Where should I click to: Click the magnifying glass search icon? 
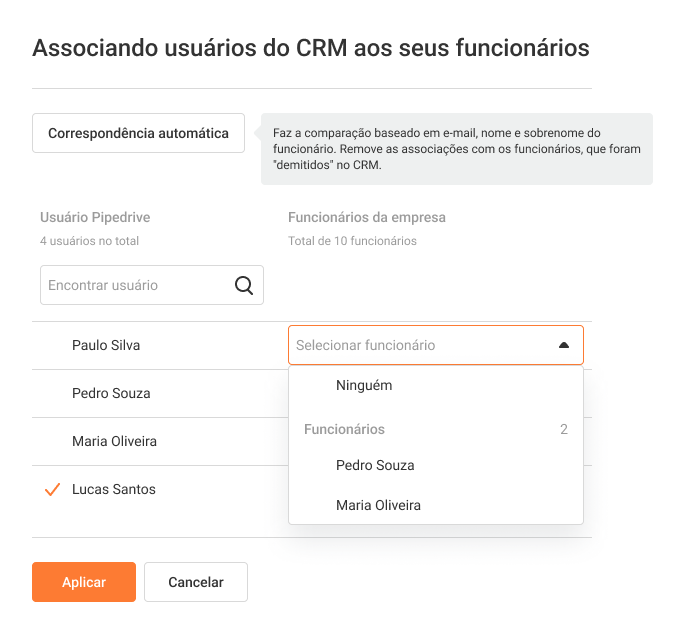(x=244, y=285)
